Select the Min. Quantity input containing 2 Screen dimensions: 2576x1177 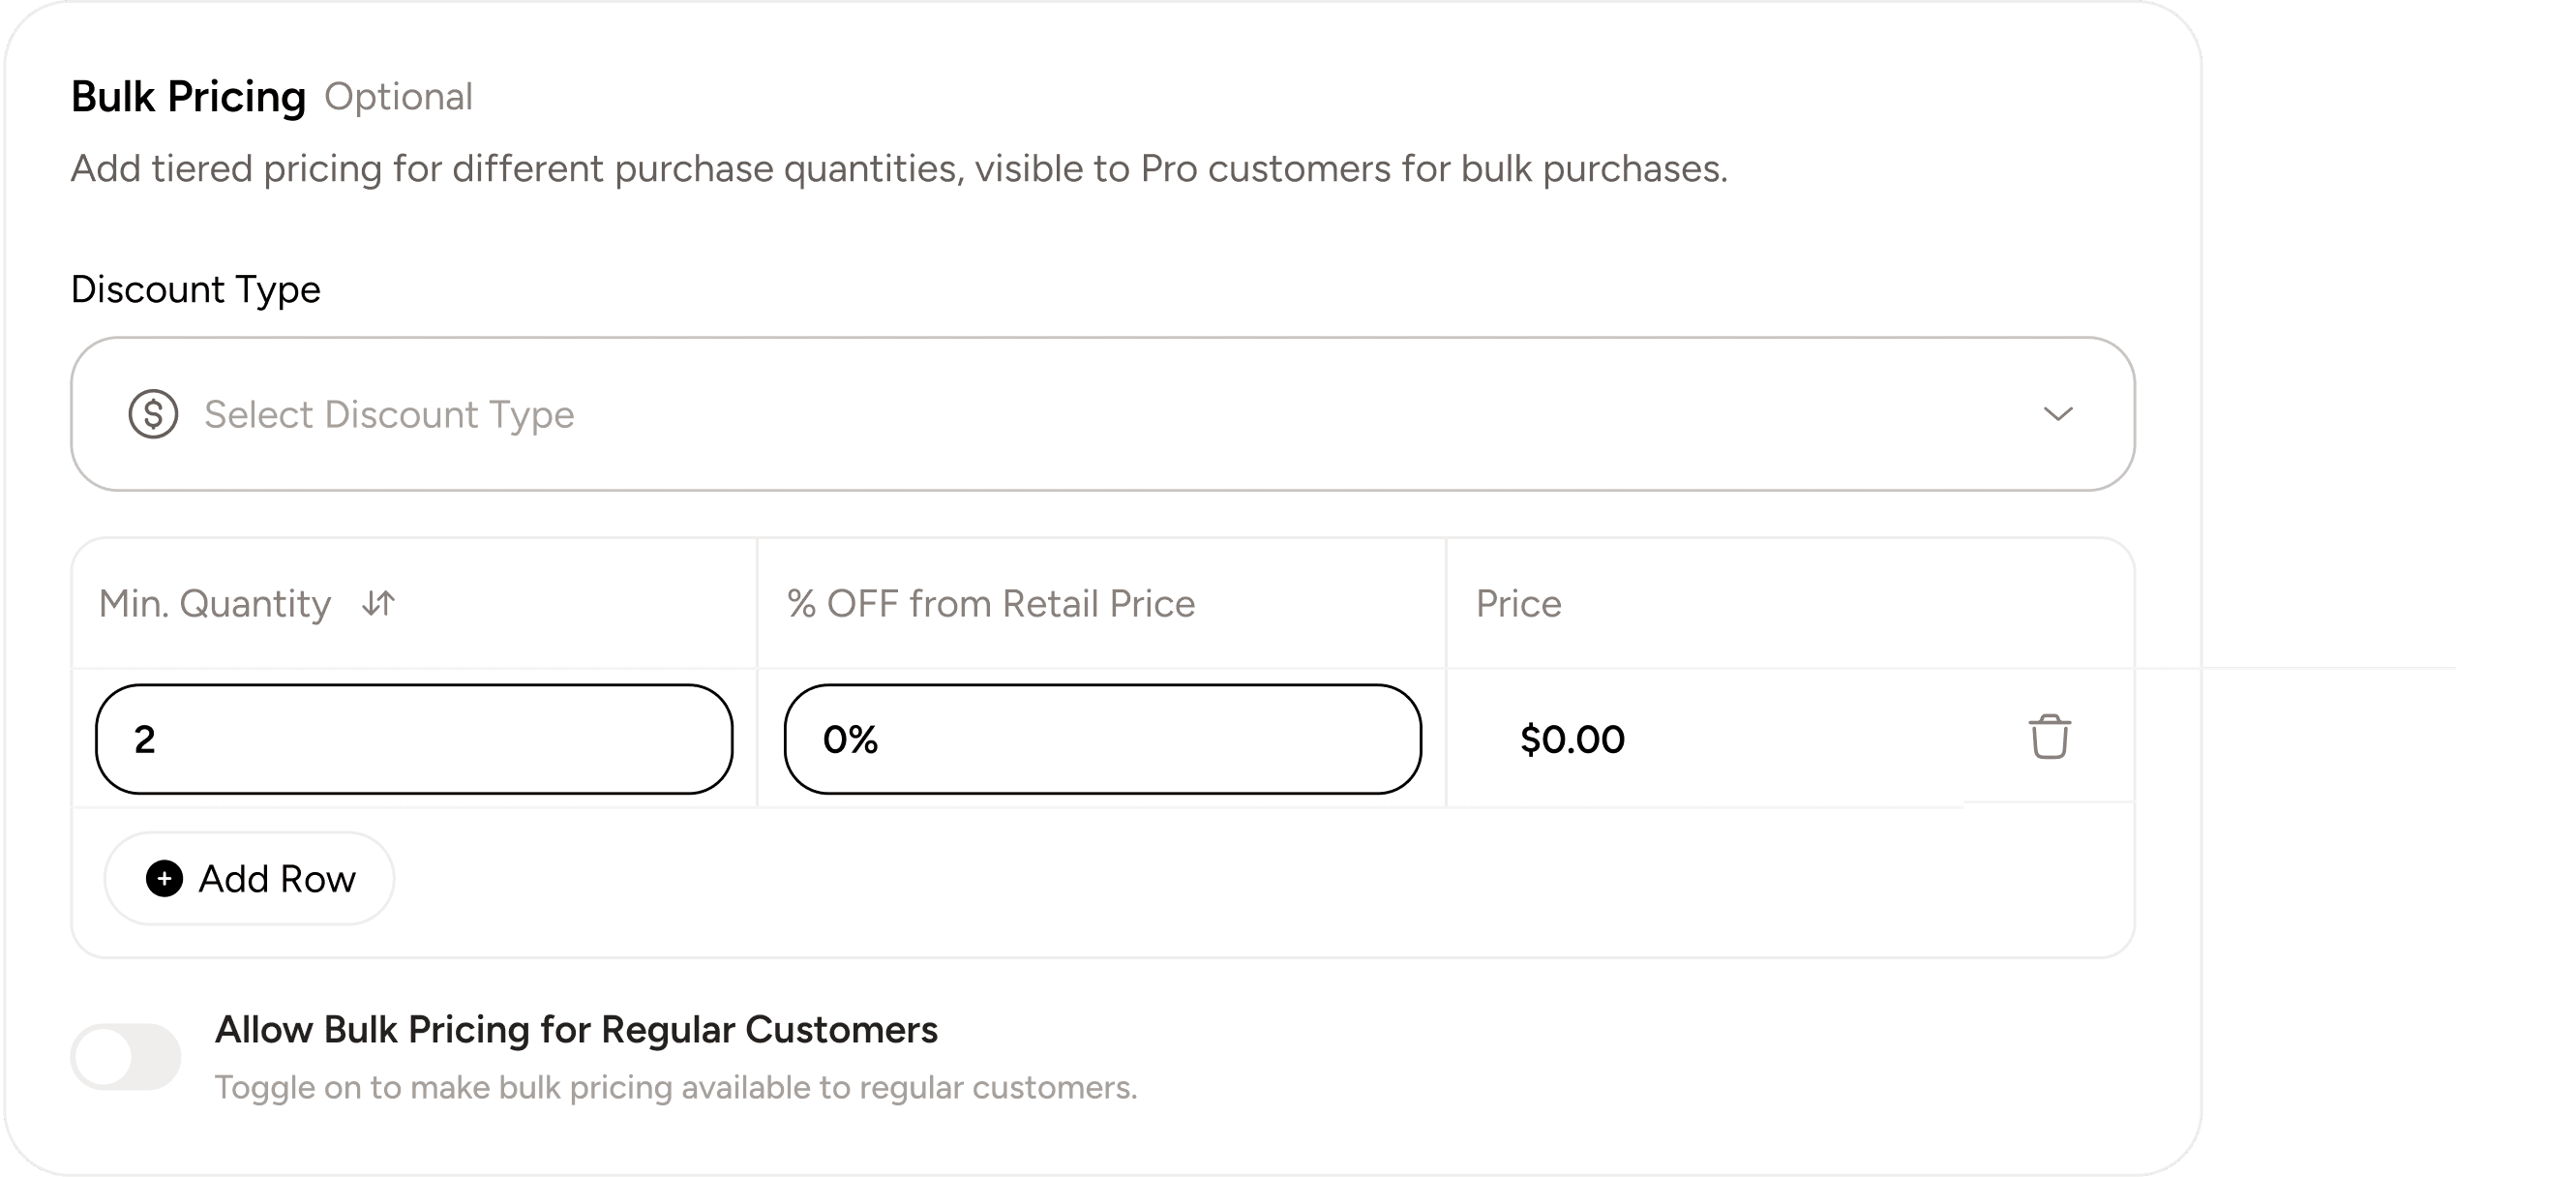pos(413,739)
